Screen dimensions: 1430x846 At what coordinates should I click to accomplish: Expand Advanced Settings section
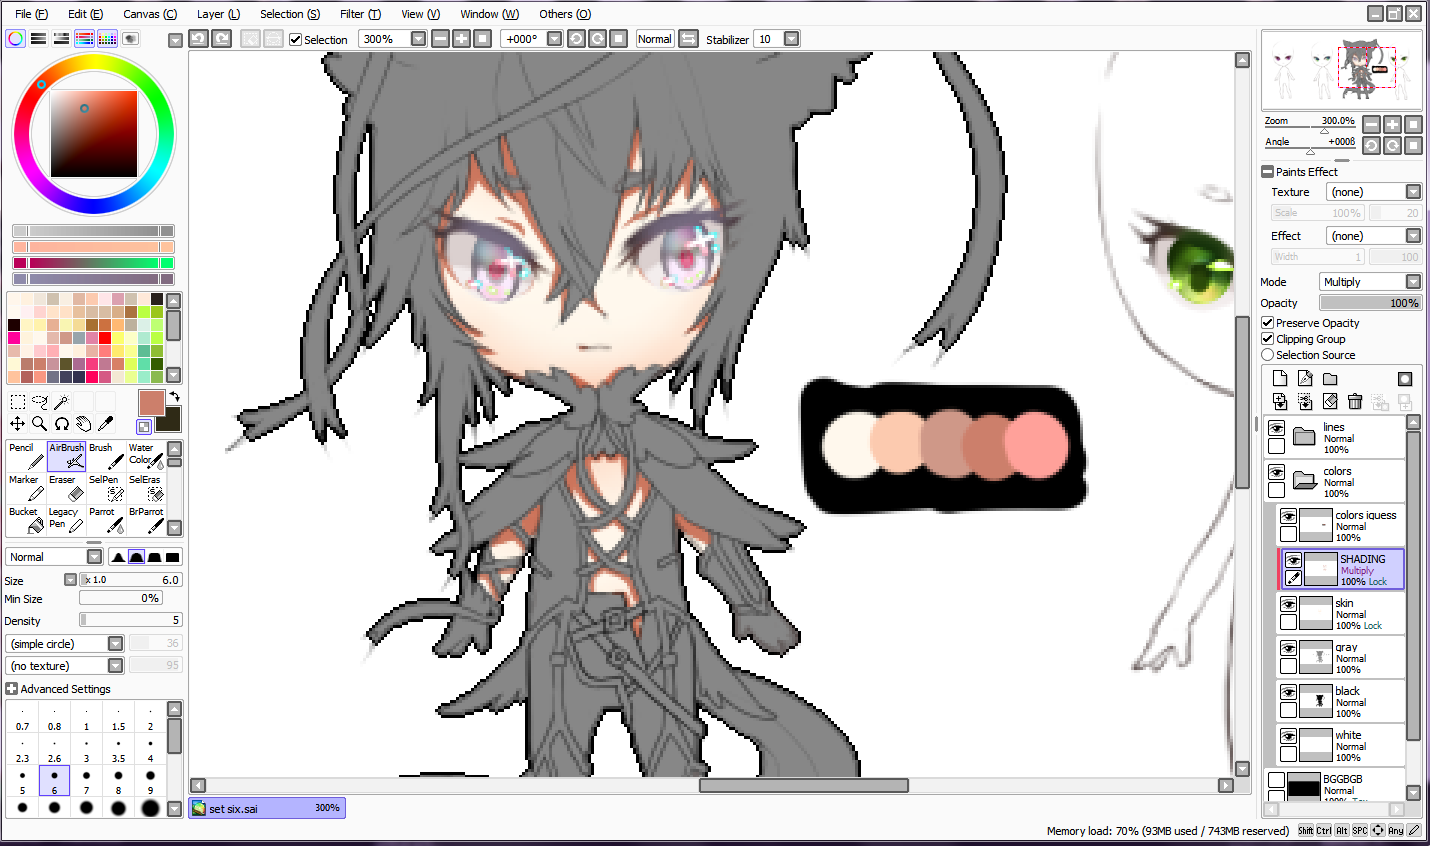tap(12, 689)
